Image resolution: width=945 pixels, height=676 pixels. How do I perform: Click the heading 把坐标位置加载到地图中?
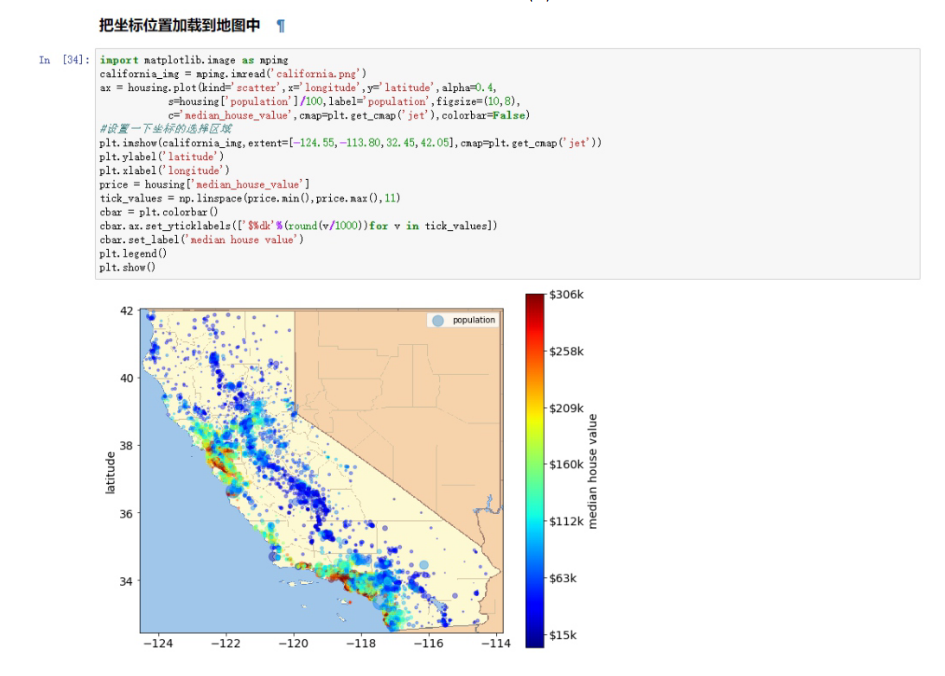coord(180,25)
